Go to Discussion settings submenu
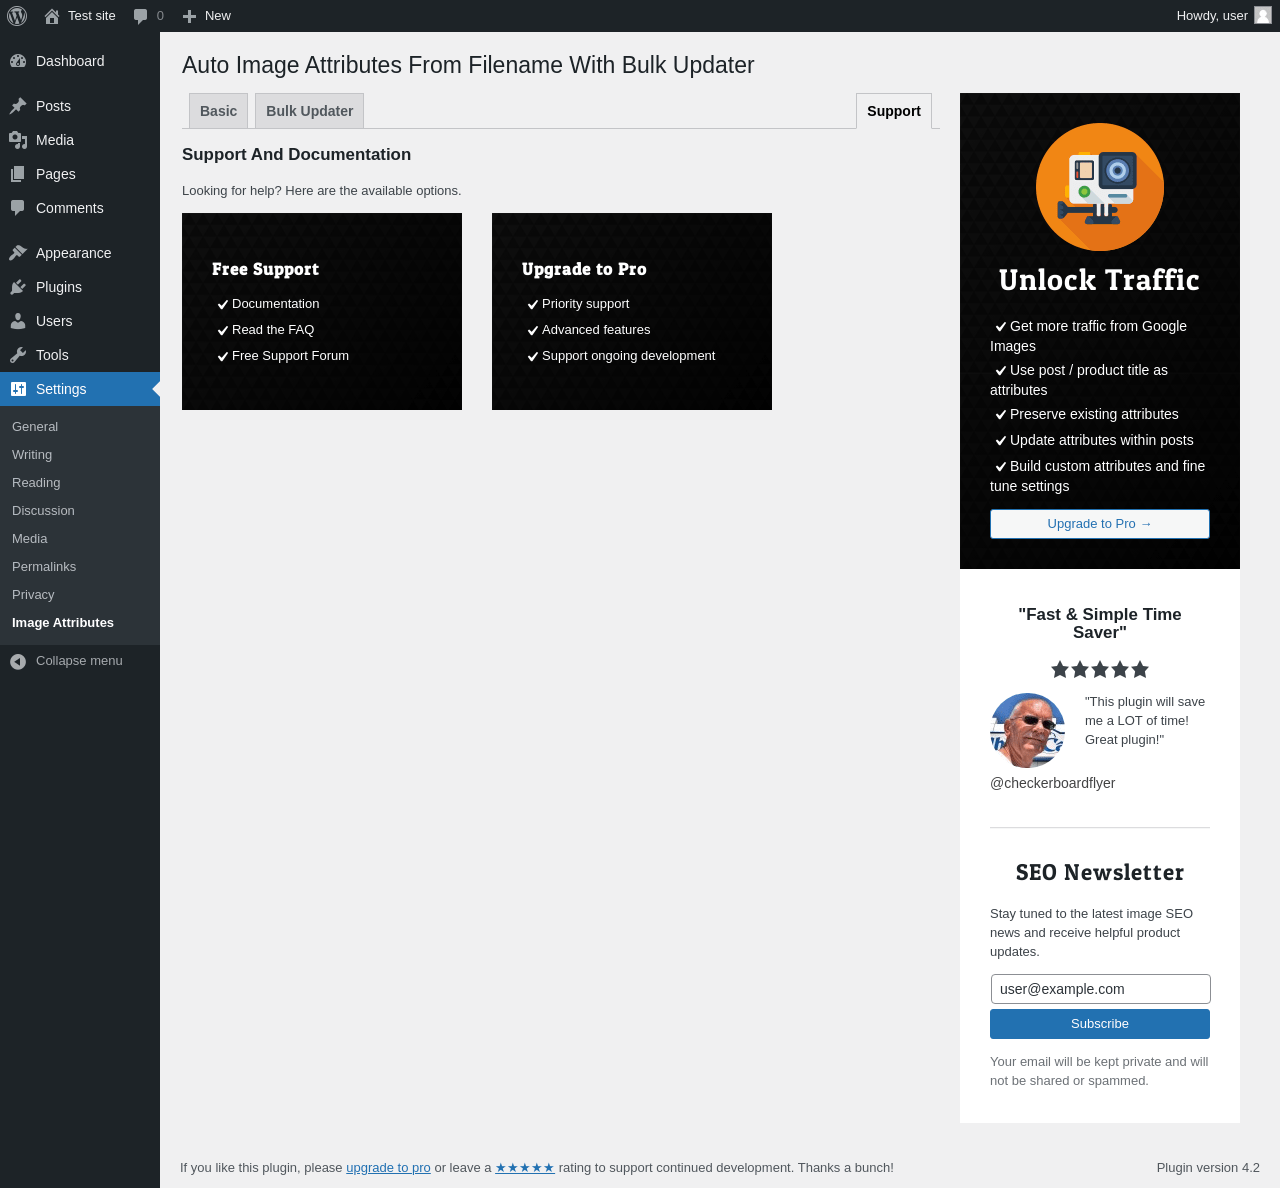1280x1188 pixels. coord(43,510)
